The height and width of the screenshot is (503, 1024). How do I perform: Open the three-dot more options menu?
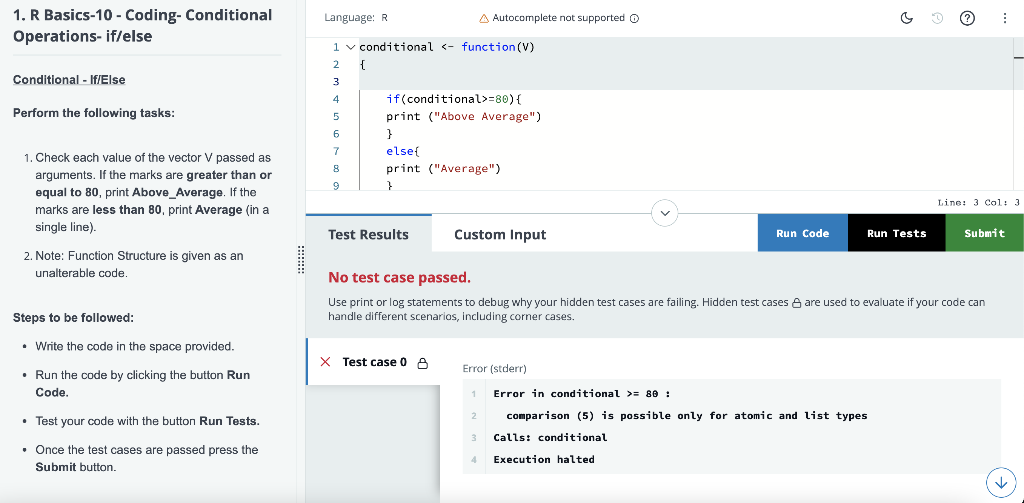[1004, 18]
